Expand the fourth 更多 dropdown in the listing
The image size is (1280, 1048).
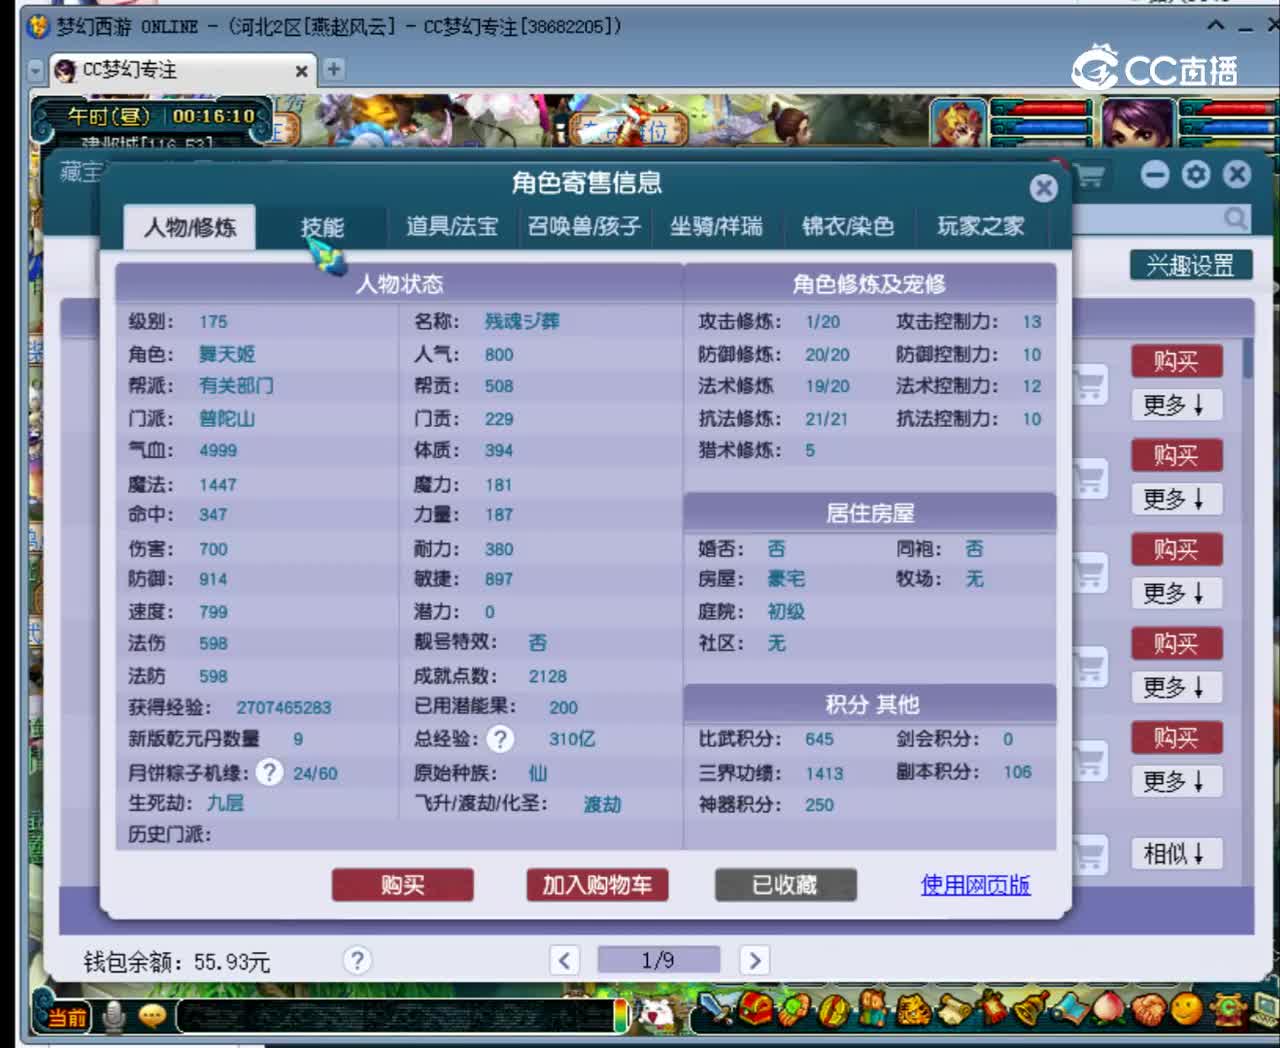point(1177,687)
